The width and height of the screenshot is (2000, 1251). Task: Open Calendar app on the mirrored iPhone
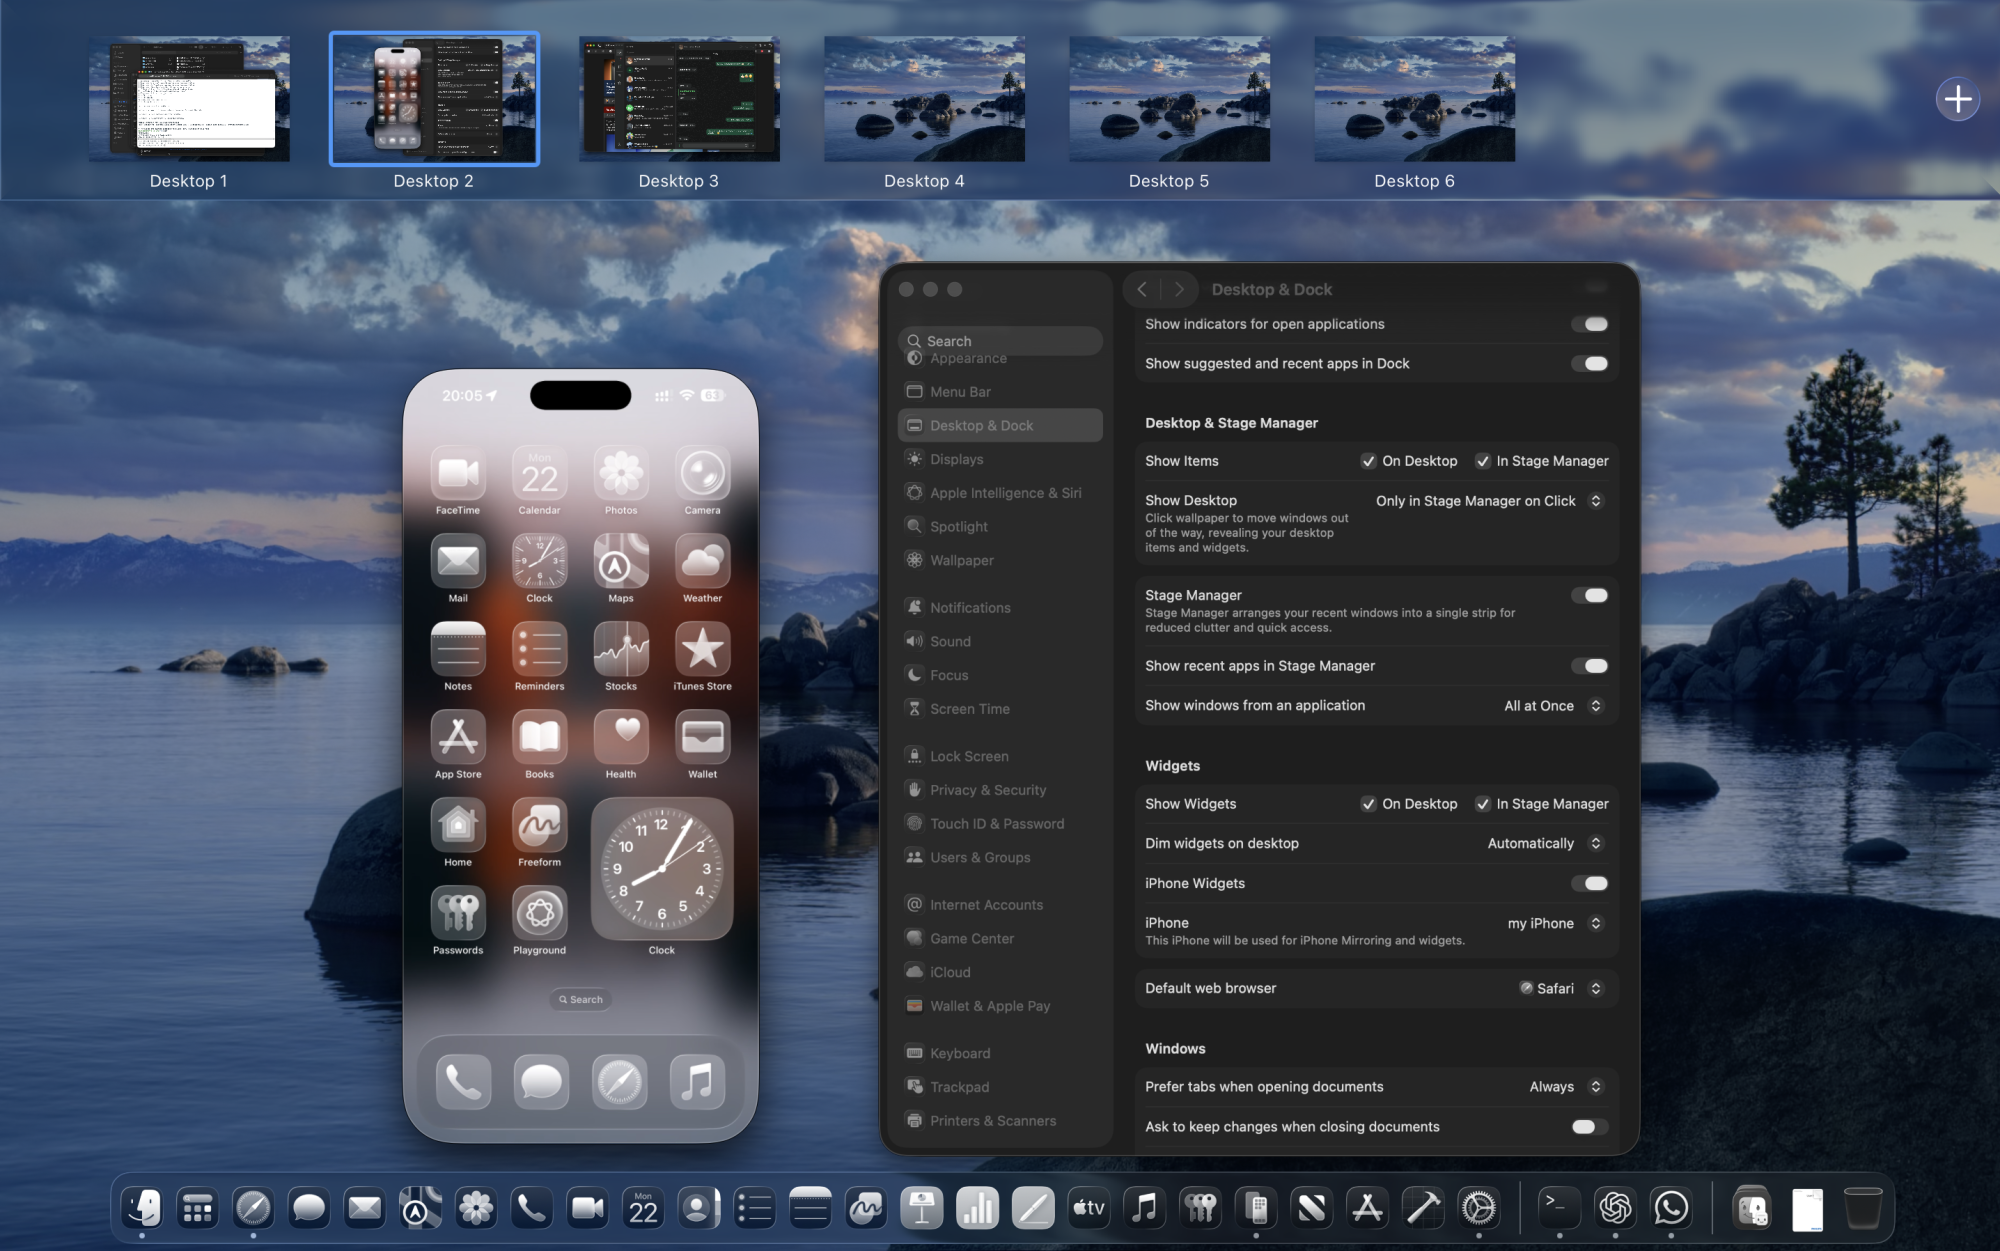(x=540, y=473)
